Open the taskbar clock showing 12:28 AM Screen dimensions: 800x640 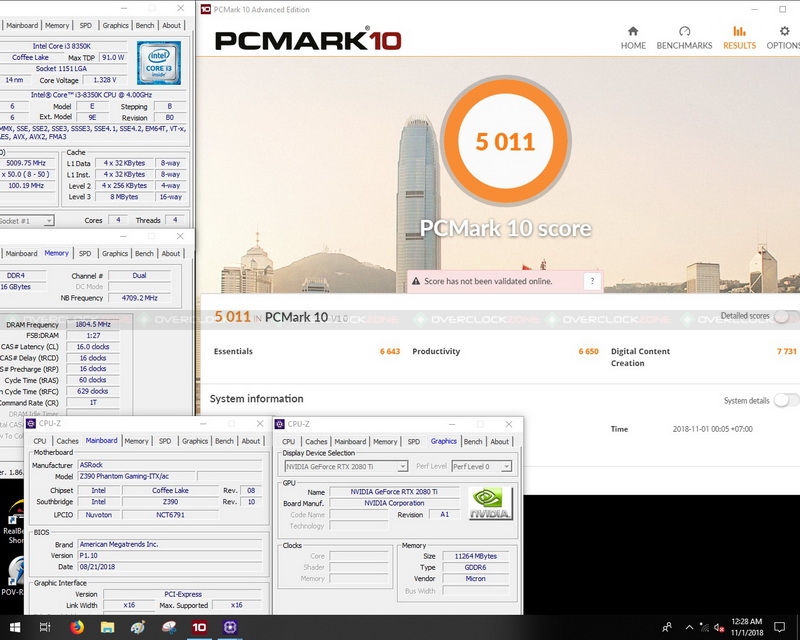pos(747,627)
